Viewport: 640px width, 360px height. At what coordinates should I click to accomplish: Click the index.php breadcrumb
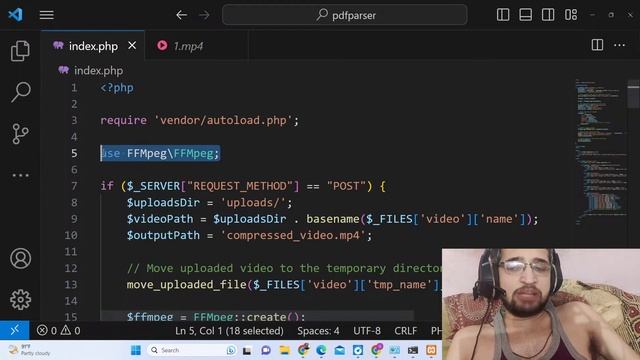[x=98, y=71]
